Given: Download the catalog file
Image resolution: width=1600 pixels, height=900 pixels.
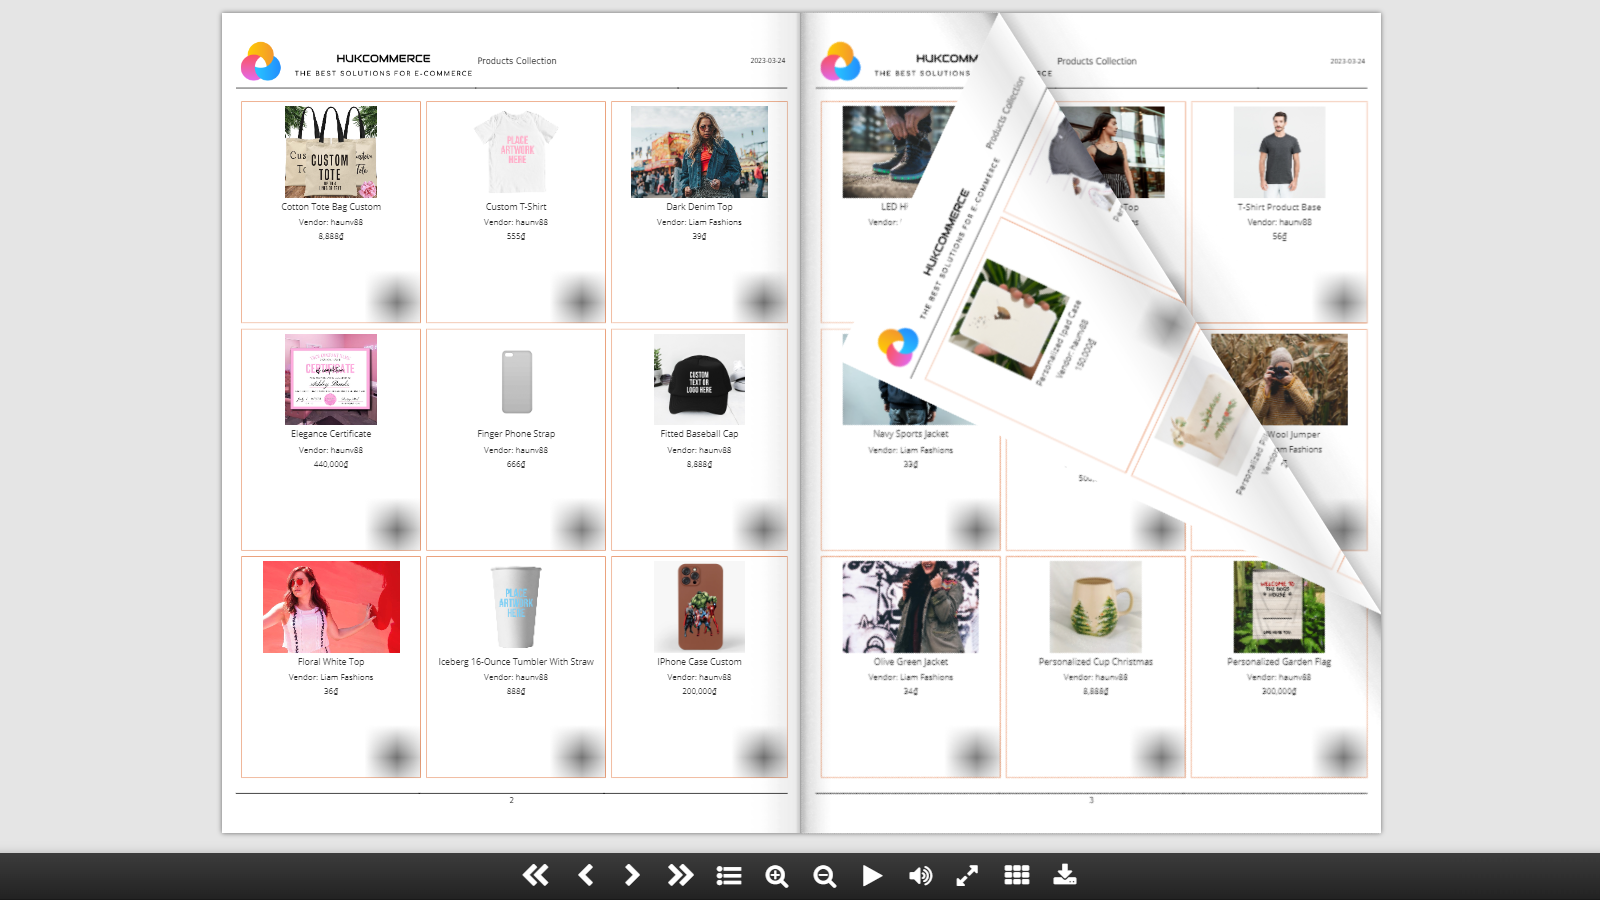Looking at the screenshot, I should [1065, 876].
